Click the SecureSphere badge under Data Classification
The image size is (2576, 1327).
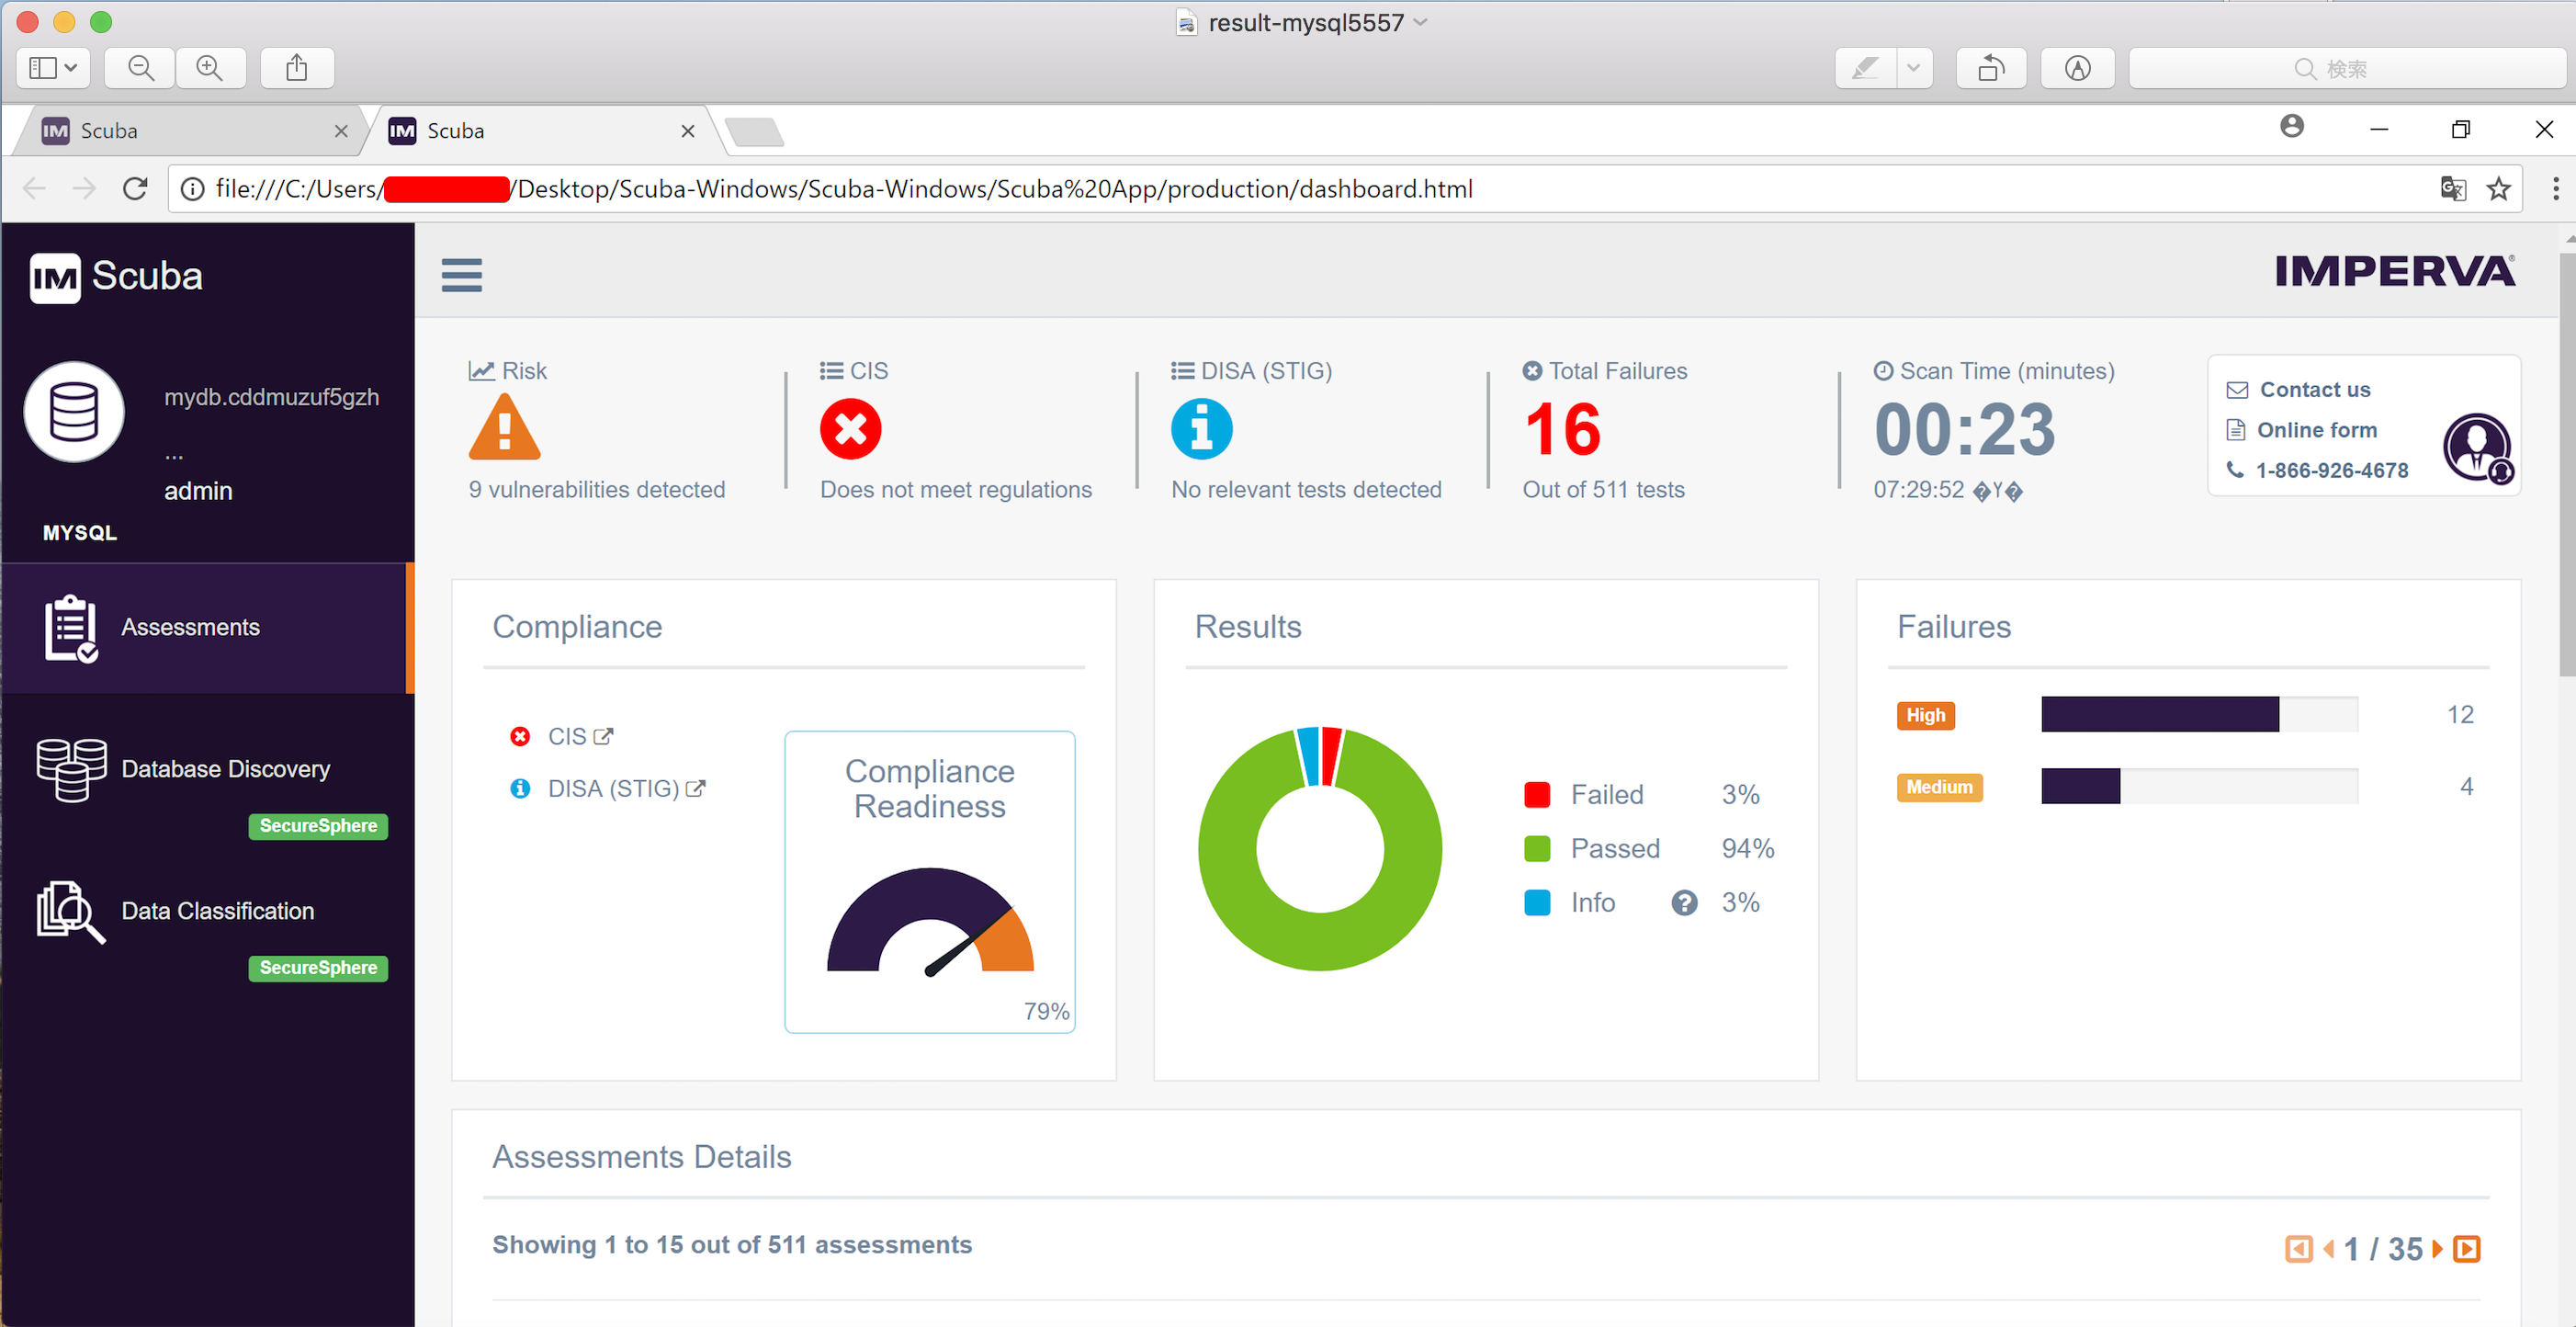click(x=318, y=968)
